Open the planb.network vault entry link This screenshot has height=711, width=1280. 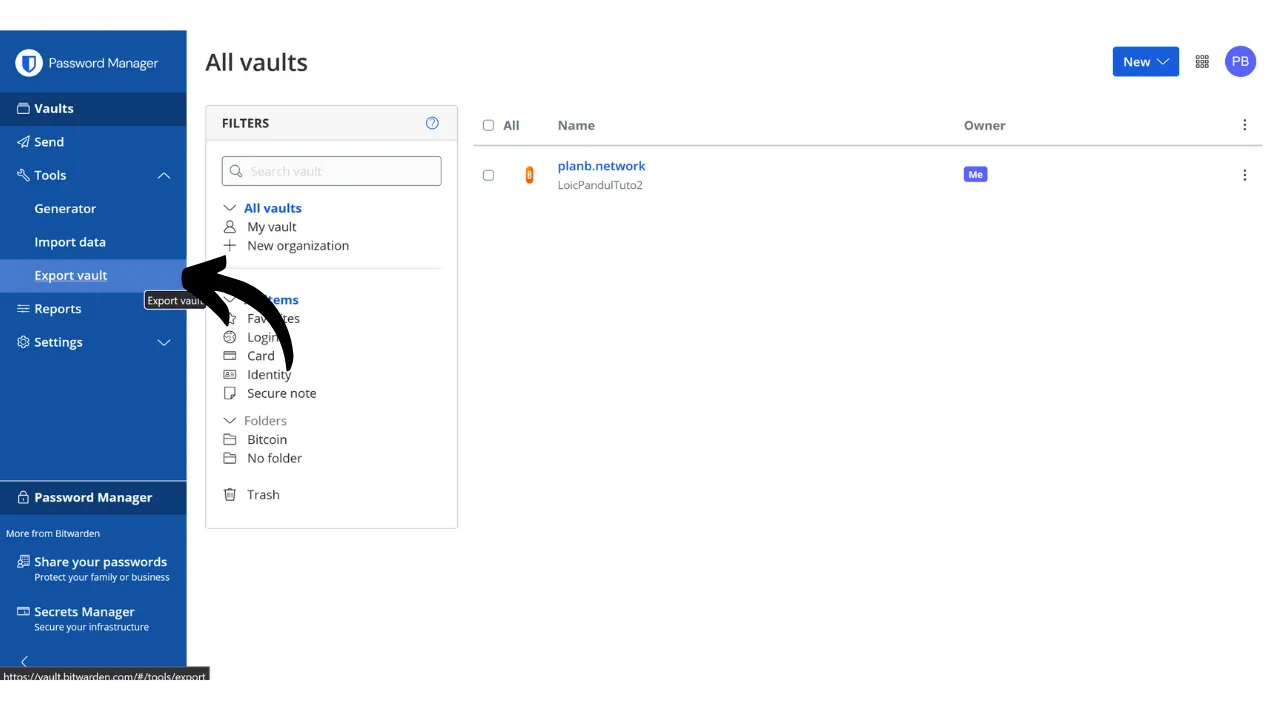[x=601, y=166]
